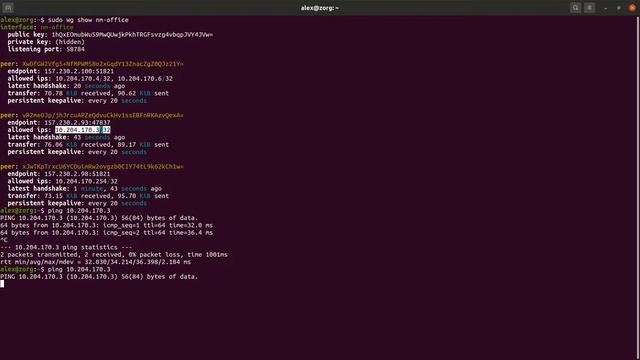Click ping reply line icmp_seq=2
This screenshot has width=640, height=360.
coord(107,233)
